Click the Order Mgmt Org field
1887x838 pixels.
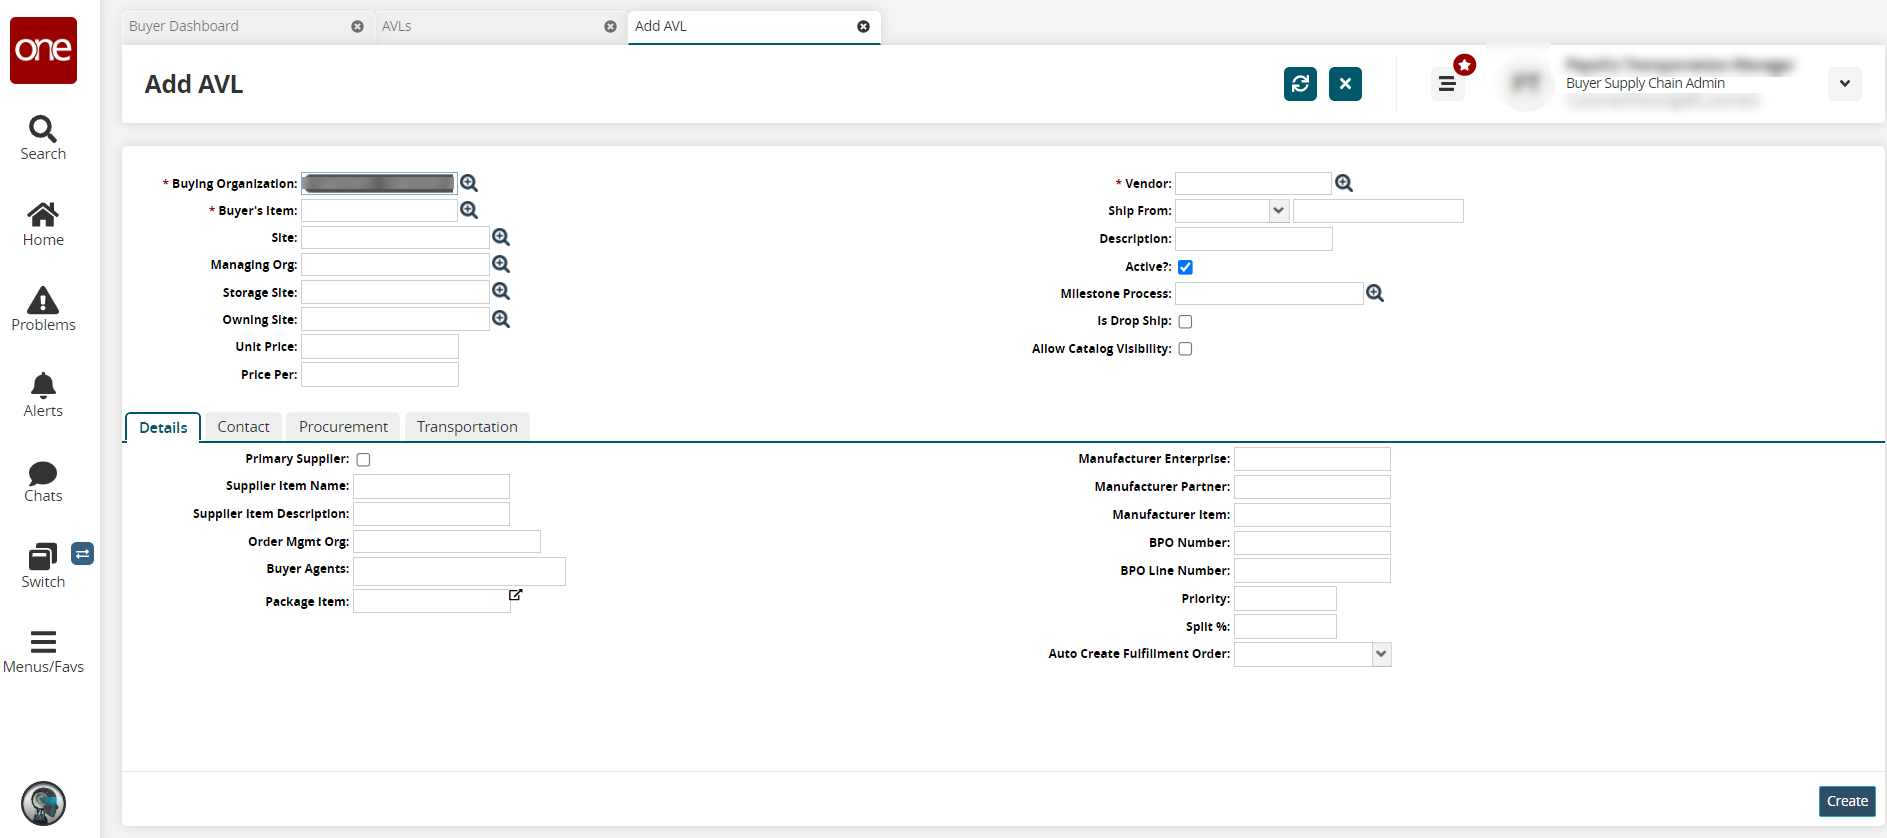click(x=447, y=542)
